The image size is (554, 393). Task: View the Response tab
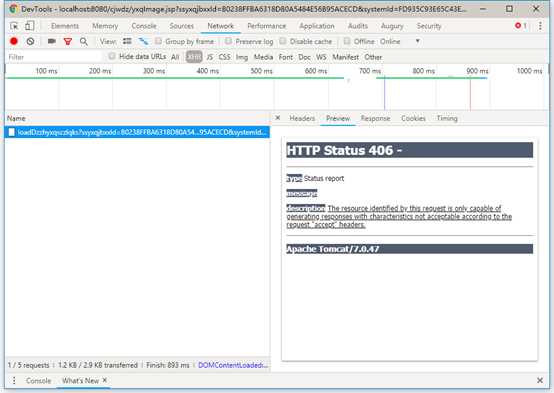coord(375,118)
